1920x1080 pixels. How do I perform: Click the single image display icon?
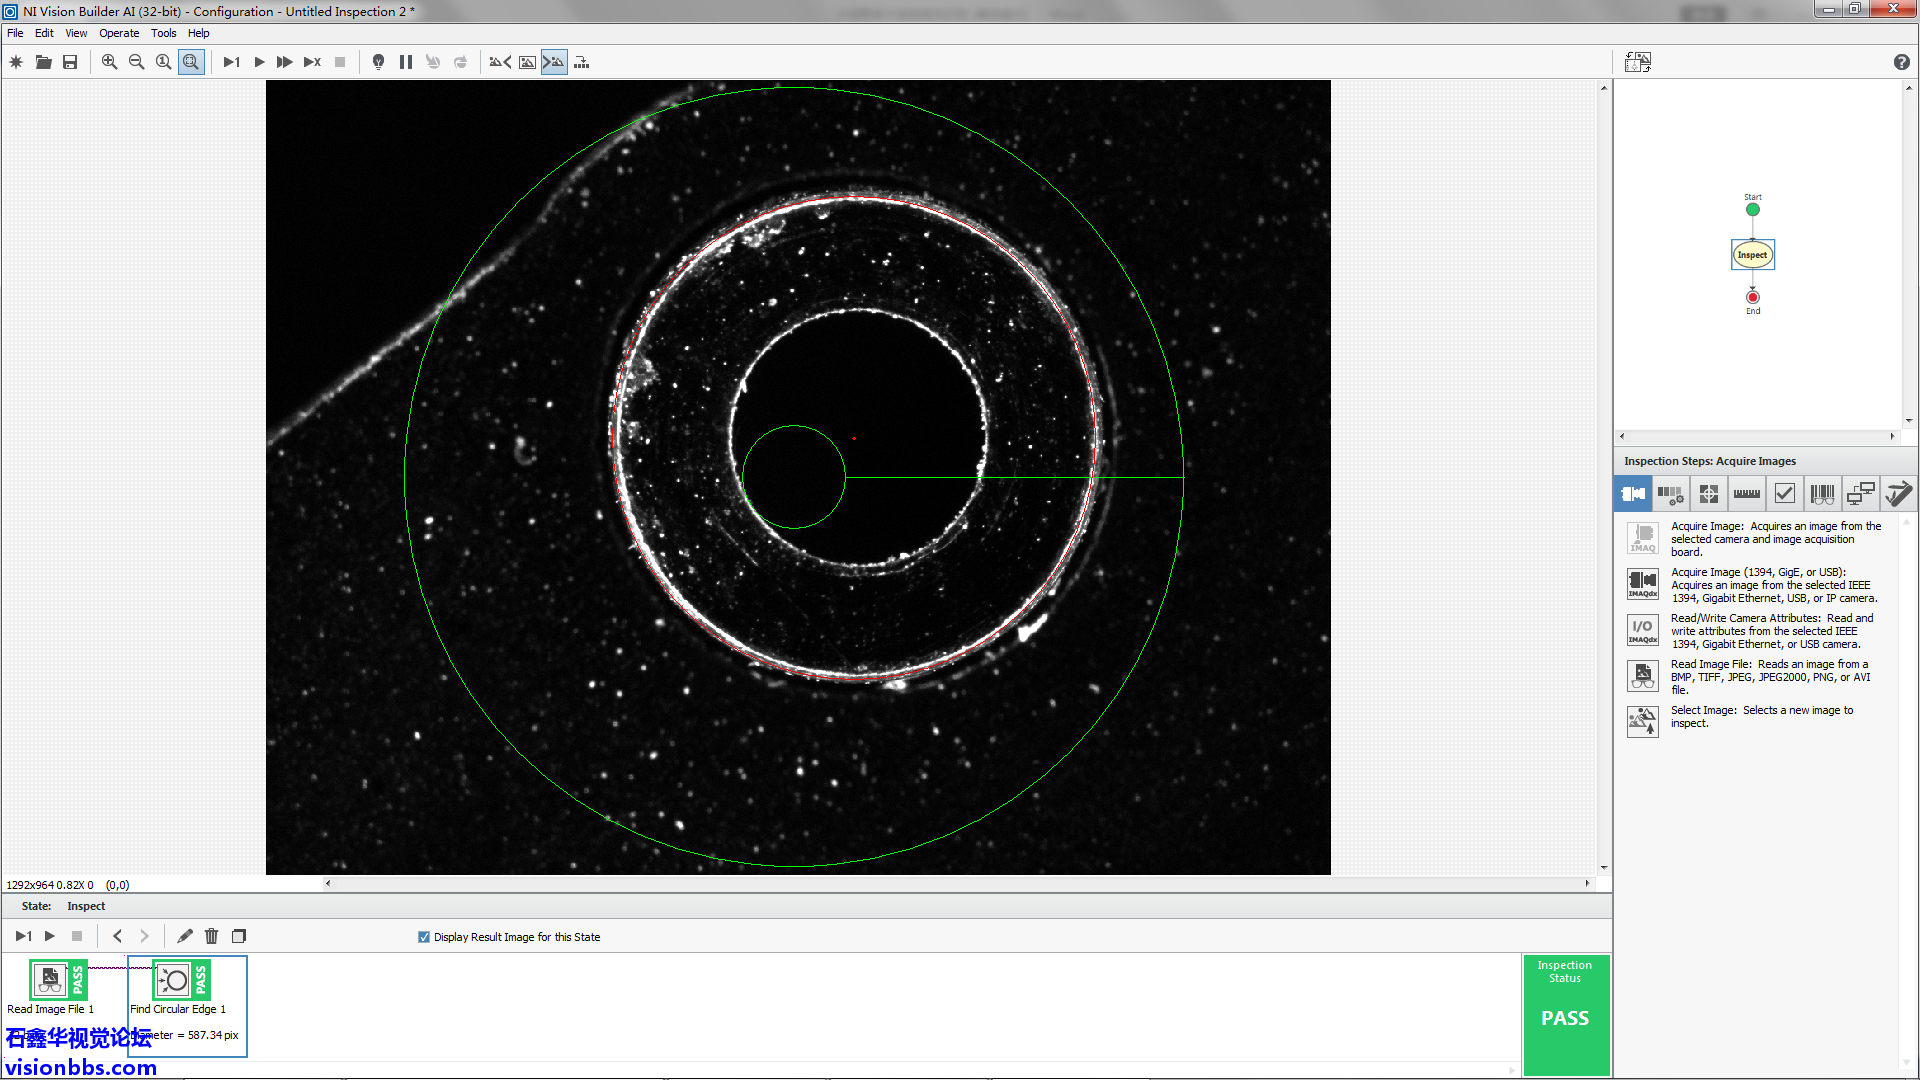click(x=527, y=62)
